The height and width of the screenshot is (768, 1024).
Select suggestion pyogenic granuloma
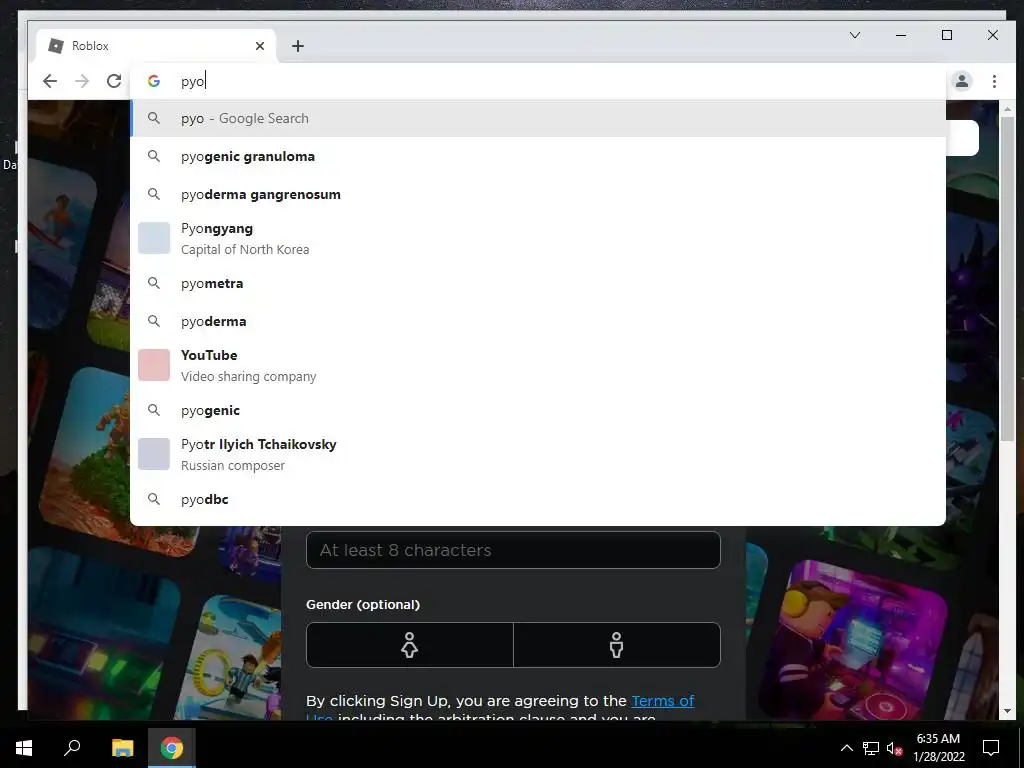538,156
